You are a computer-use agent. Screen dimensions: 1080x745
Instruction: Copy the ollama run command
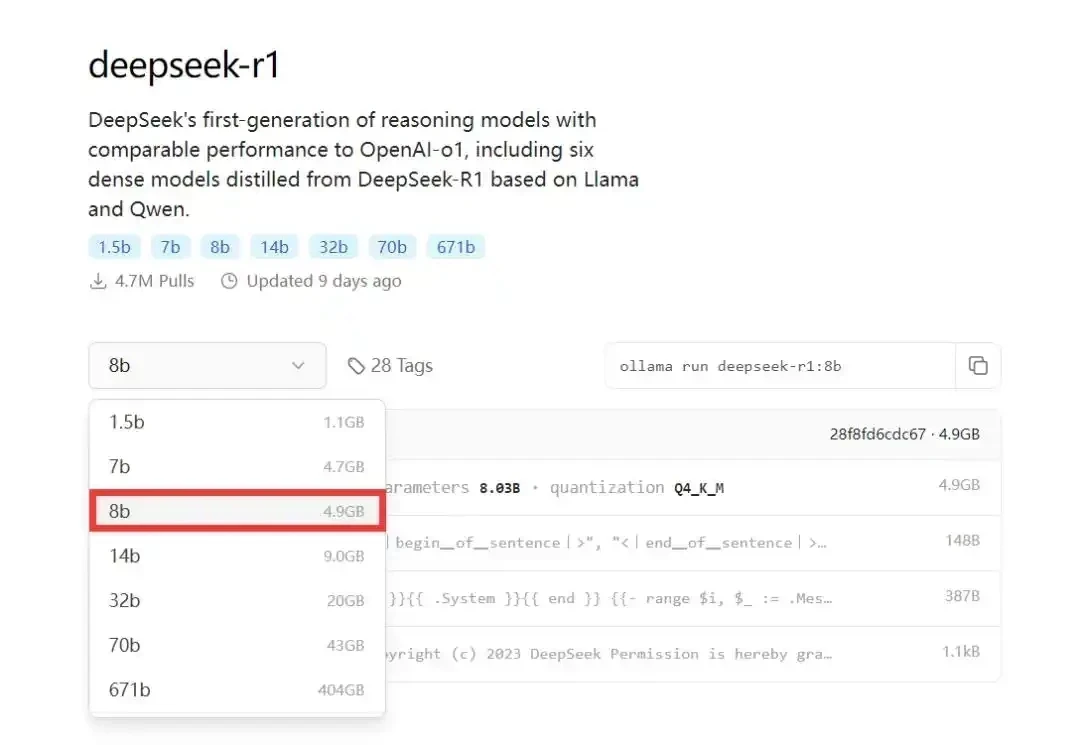pos(978,366)
